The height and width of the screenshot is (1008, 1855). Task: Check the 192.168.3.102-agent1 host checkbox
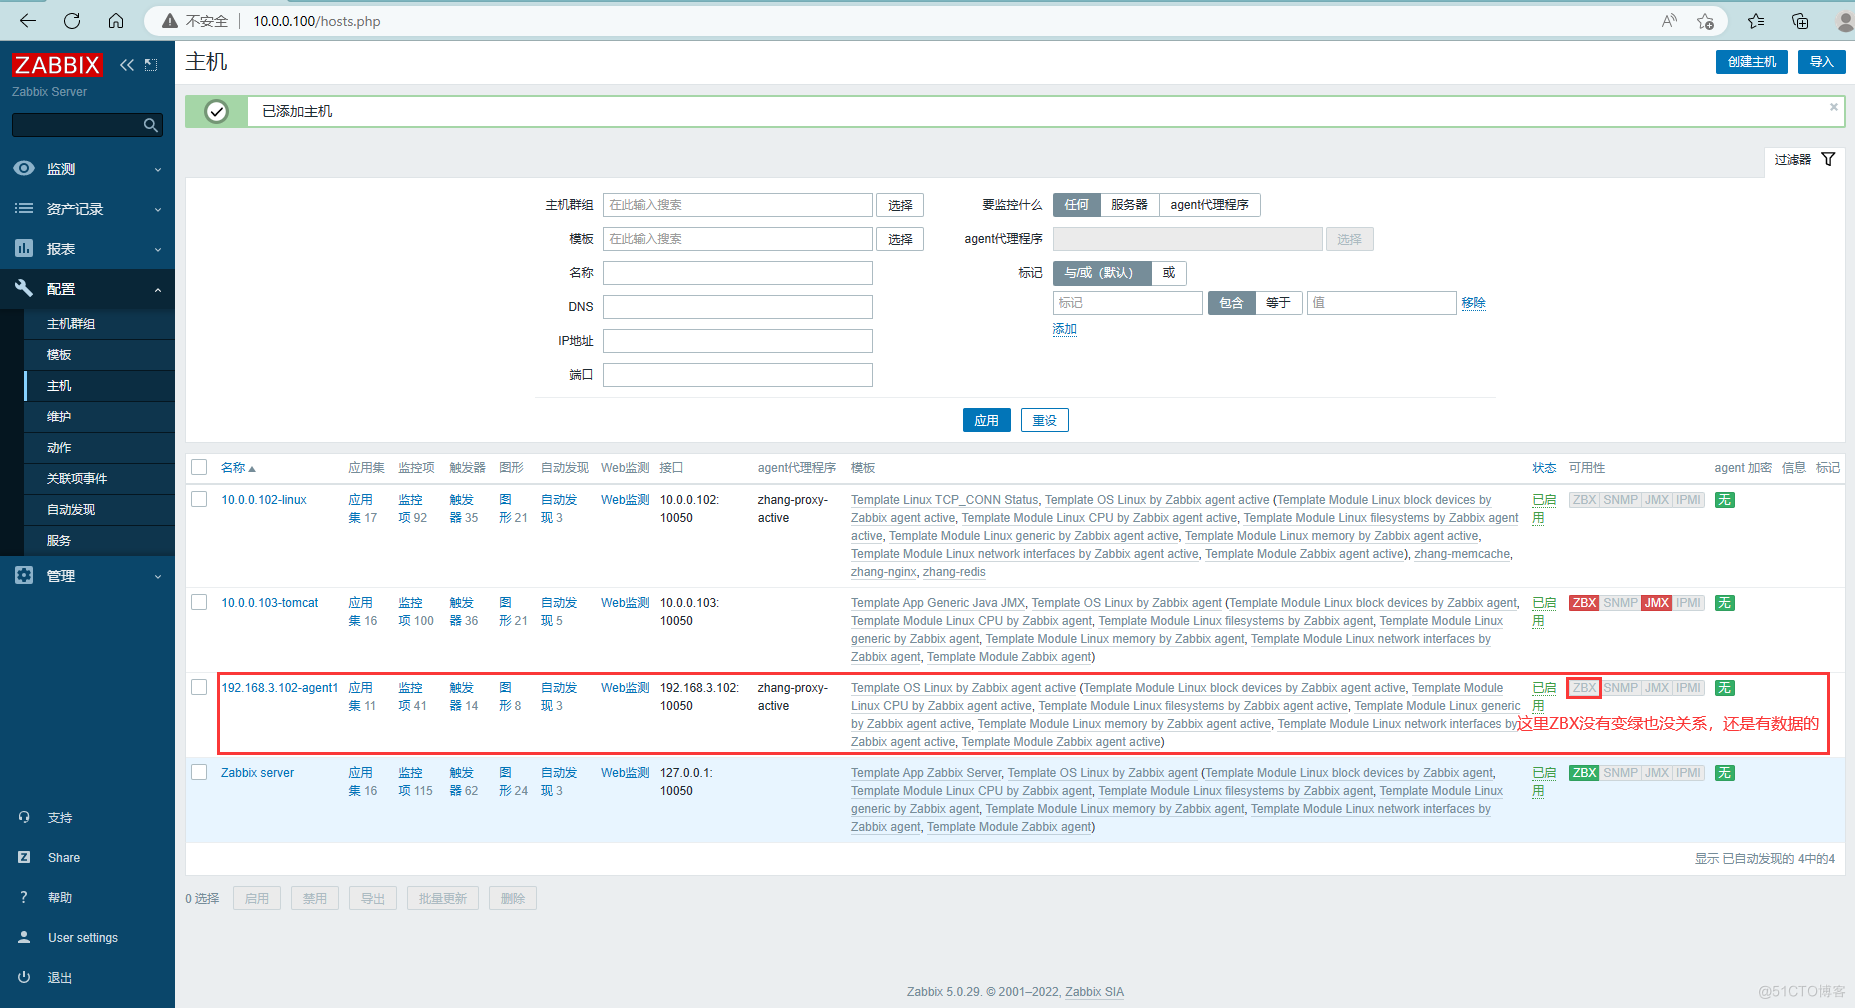199,687
